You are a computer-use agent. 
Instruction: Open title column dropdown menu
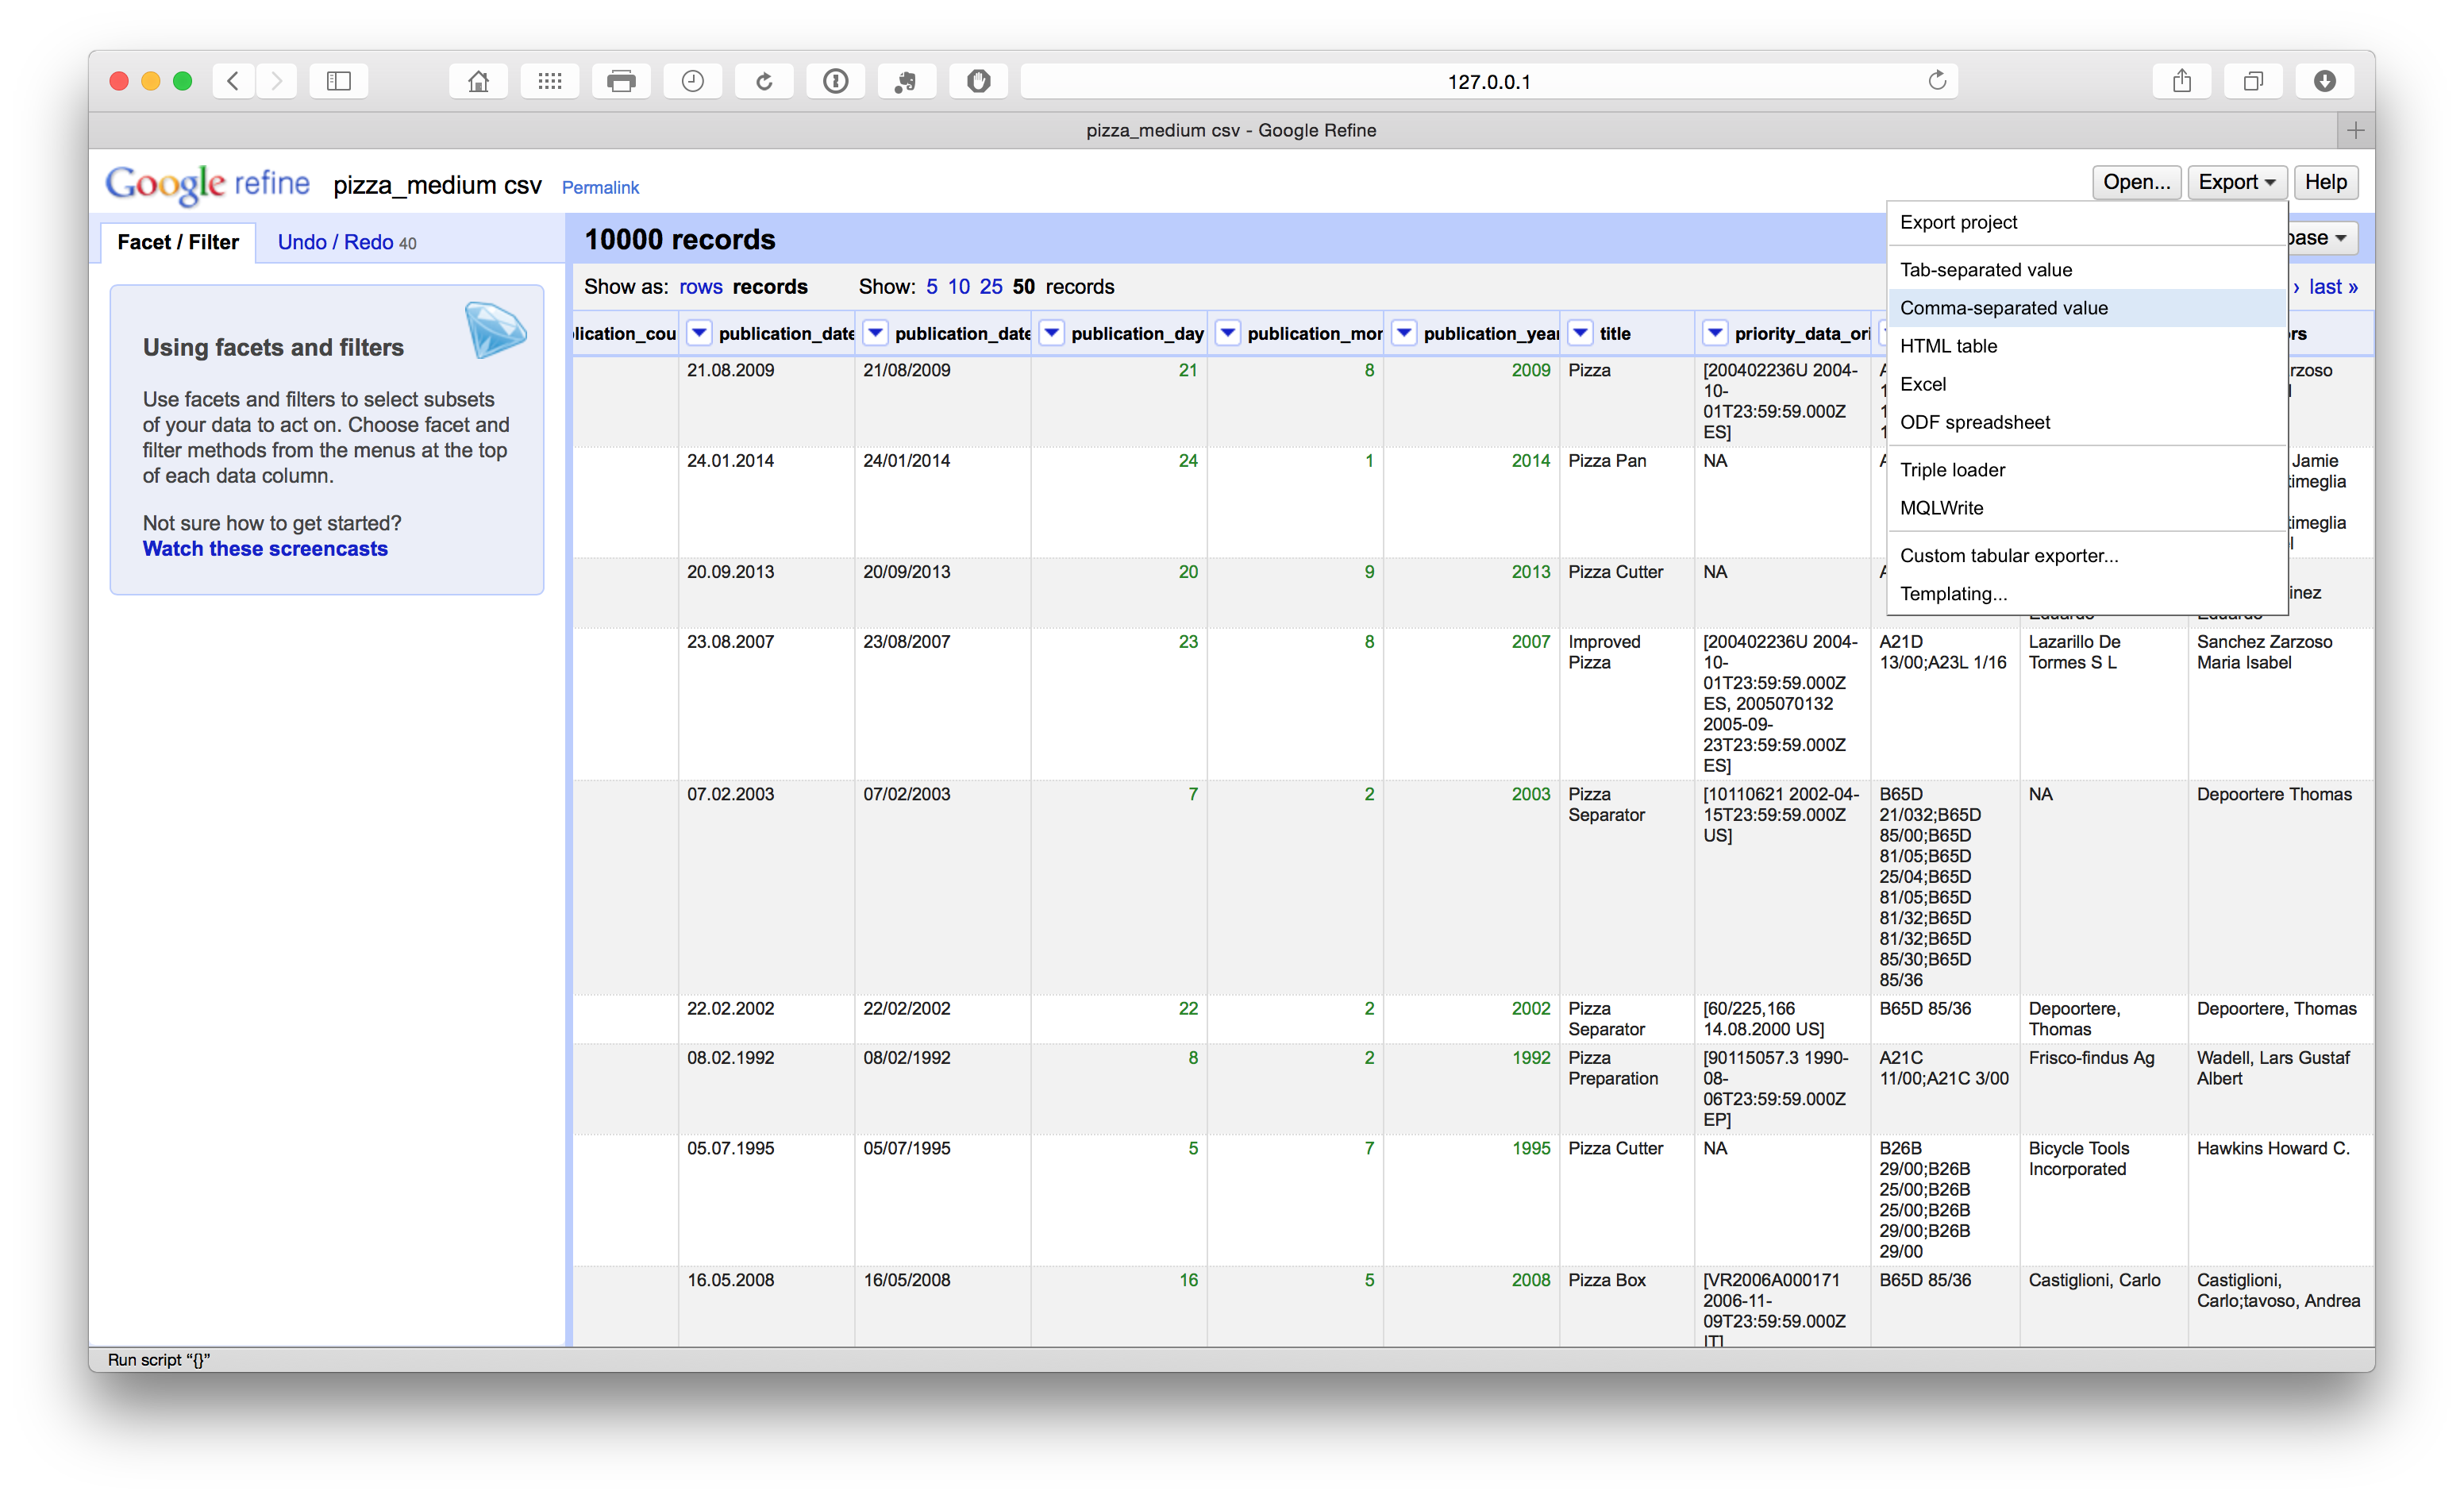point(1580,333)
